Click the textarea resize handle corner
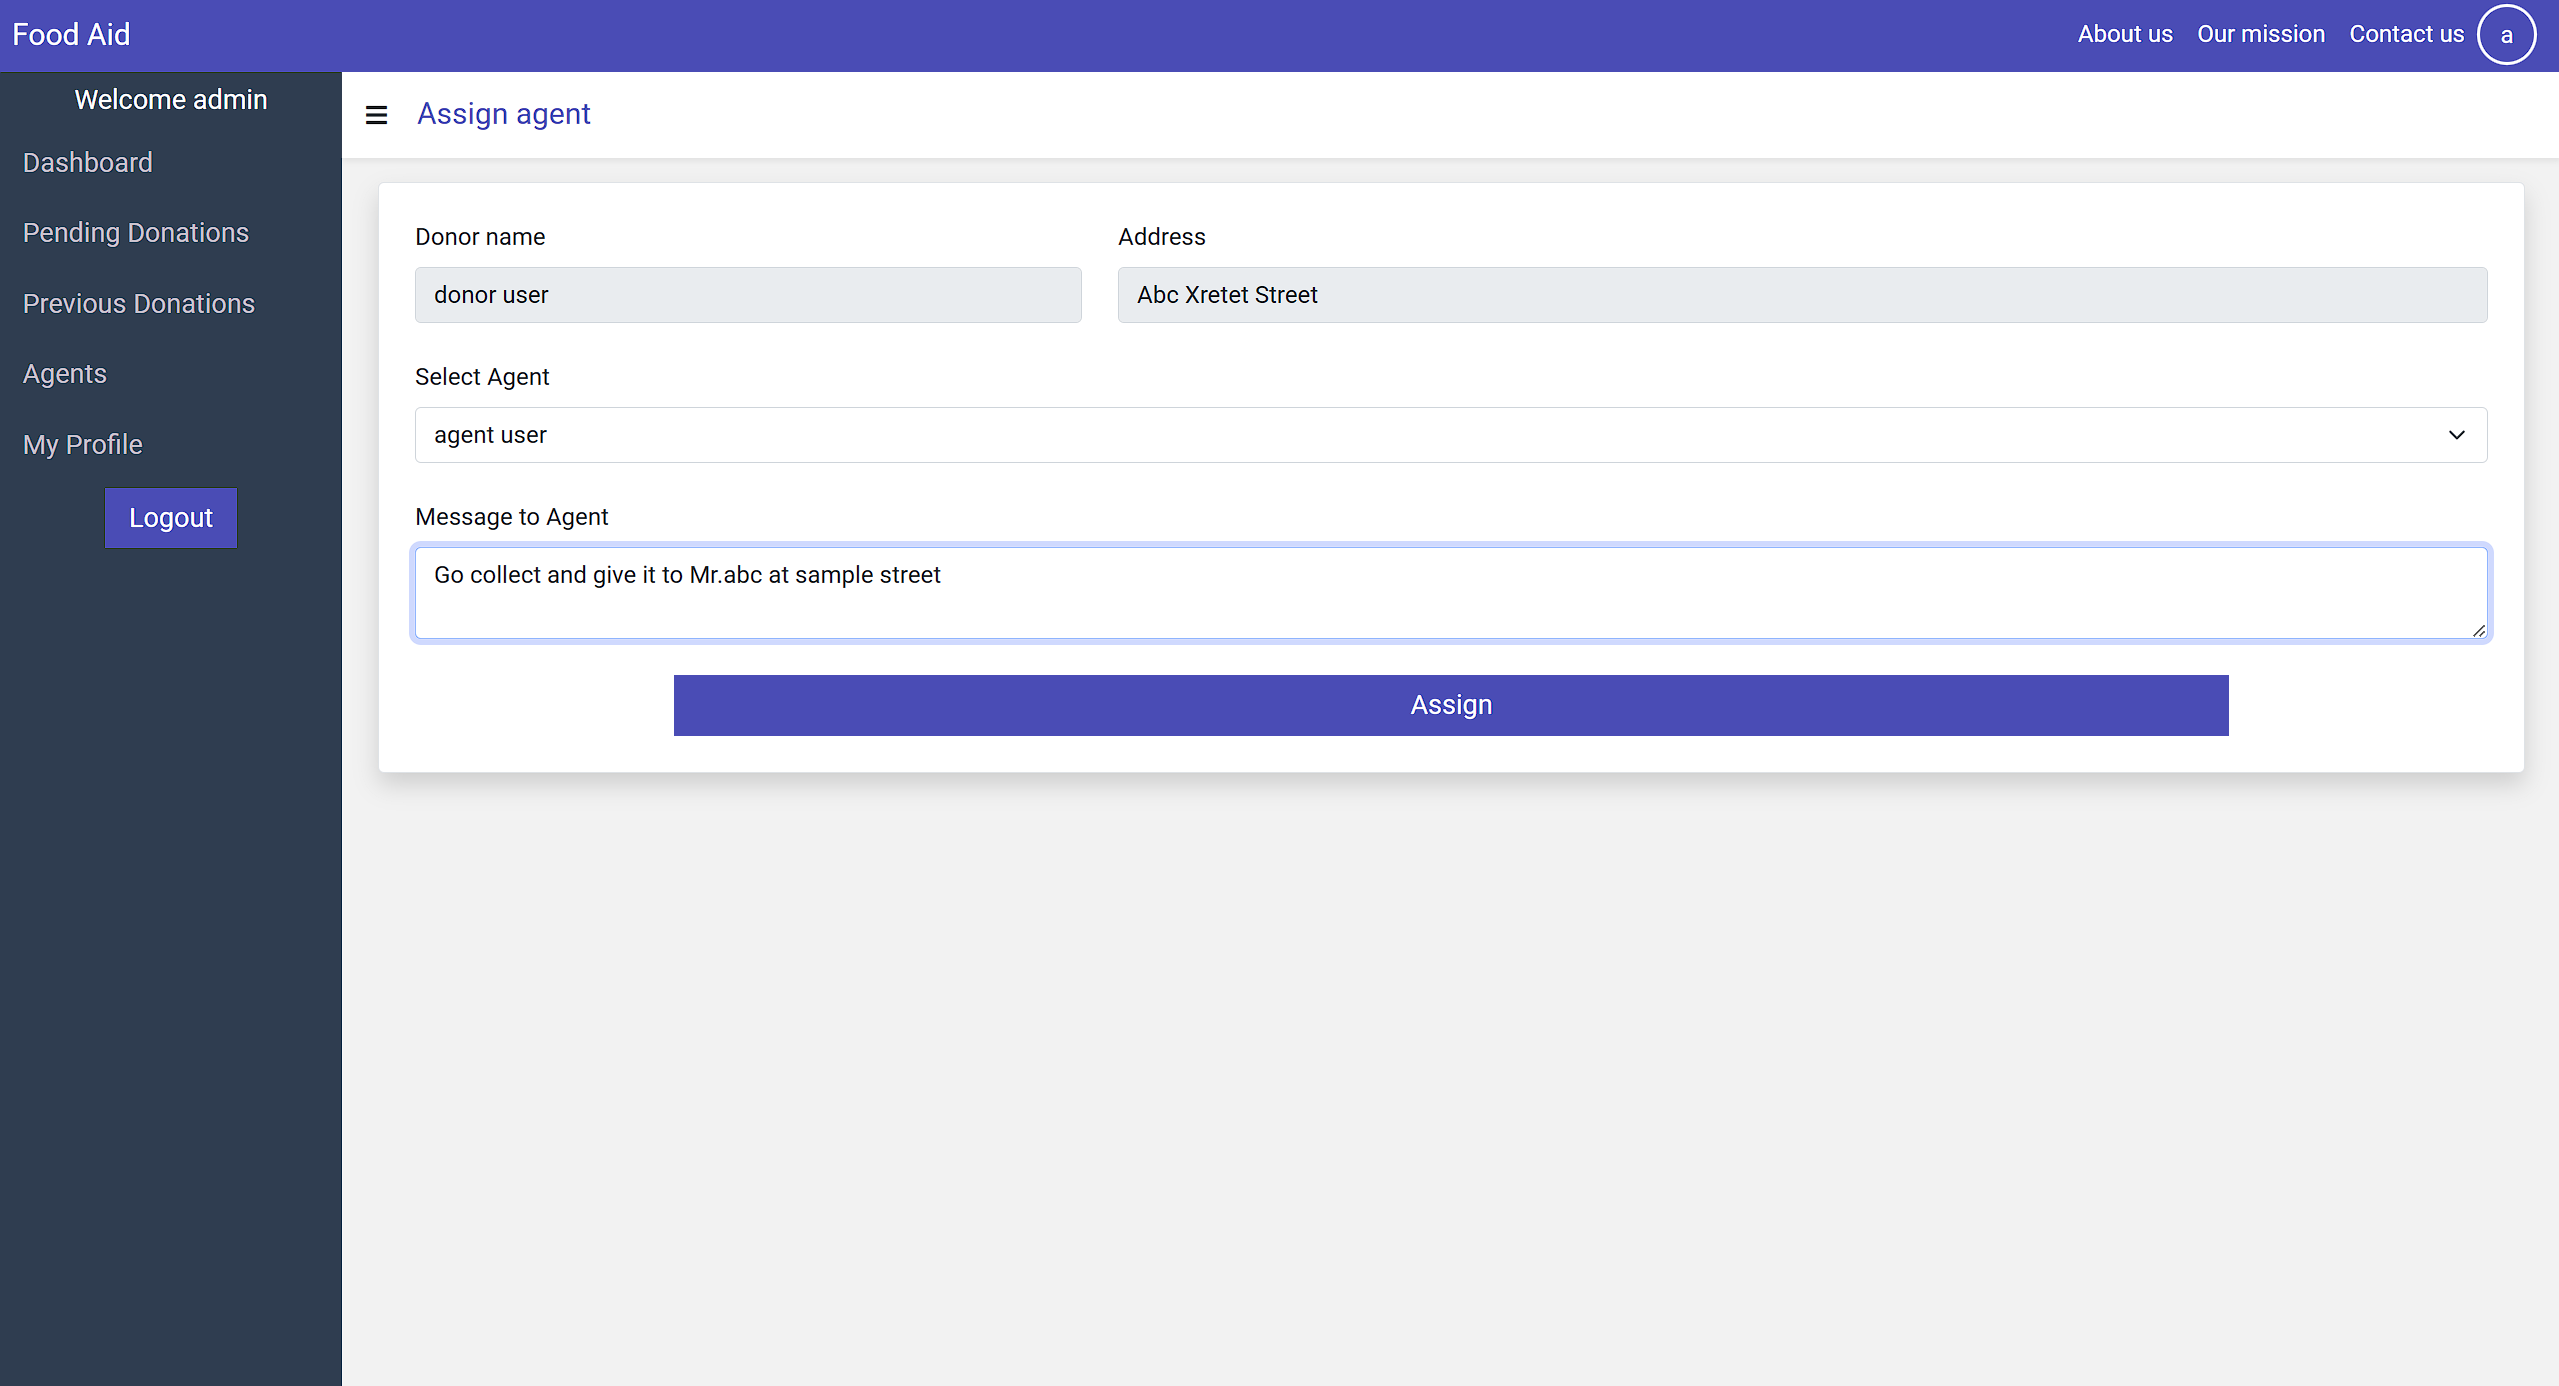This screenshot has width=2559, height=1386. [2479, 630]
